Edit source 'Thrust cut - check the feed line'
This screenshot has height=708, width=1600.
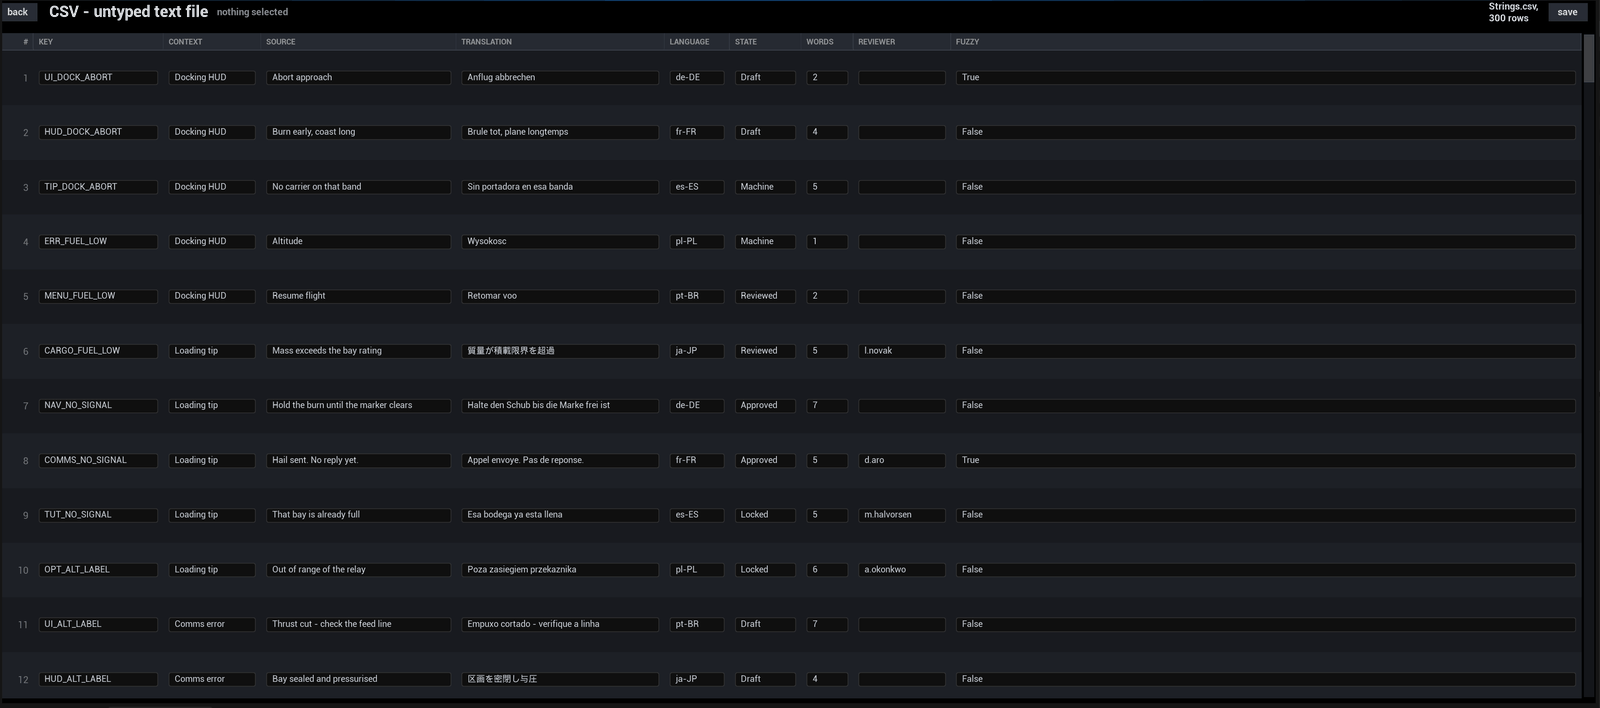(359, 625)
